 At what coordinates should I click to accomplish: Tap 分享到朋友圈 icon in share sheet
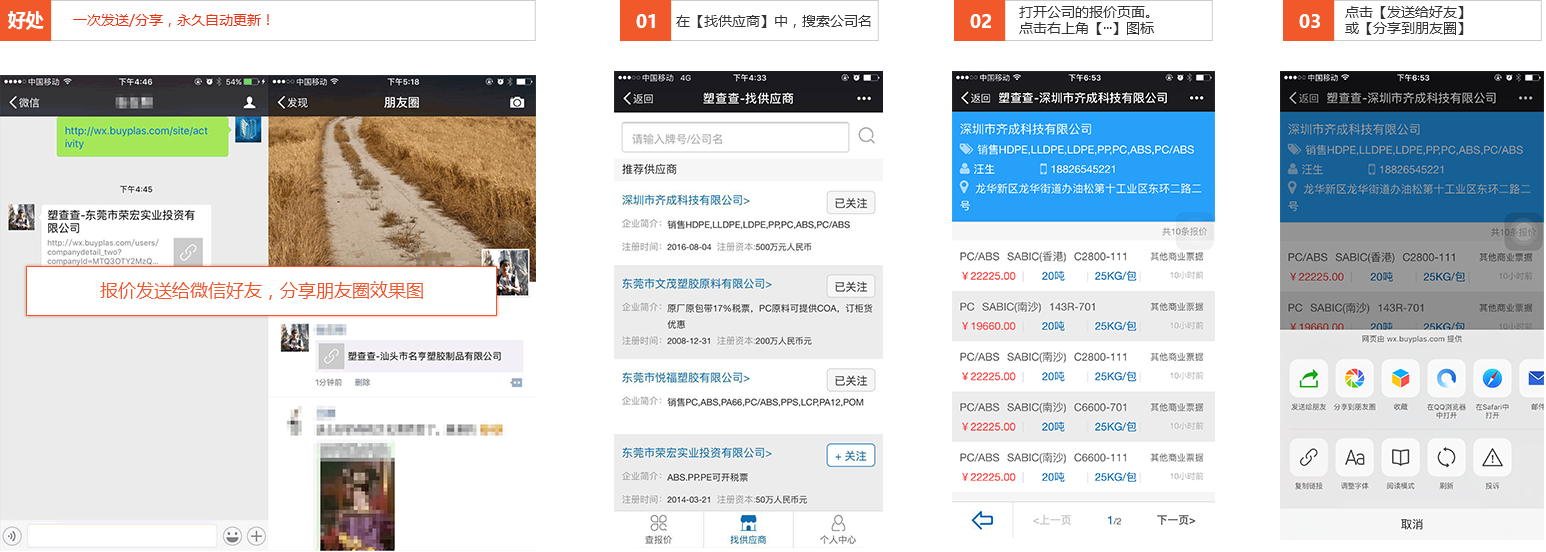point(1354,378)
